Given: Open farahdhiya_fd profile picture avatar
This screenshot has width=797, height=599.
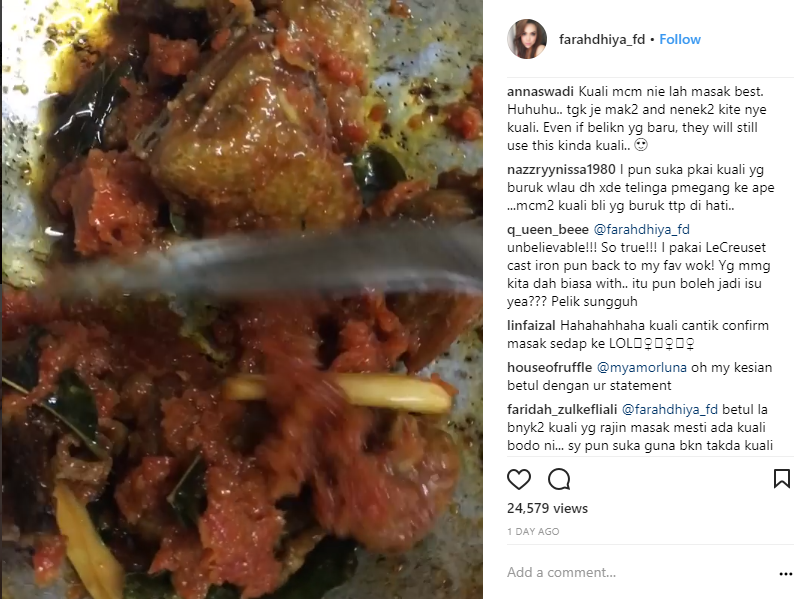Looking at the screenshot, I should (527, 39).
